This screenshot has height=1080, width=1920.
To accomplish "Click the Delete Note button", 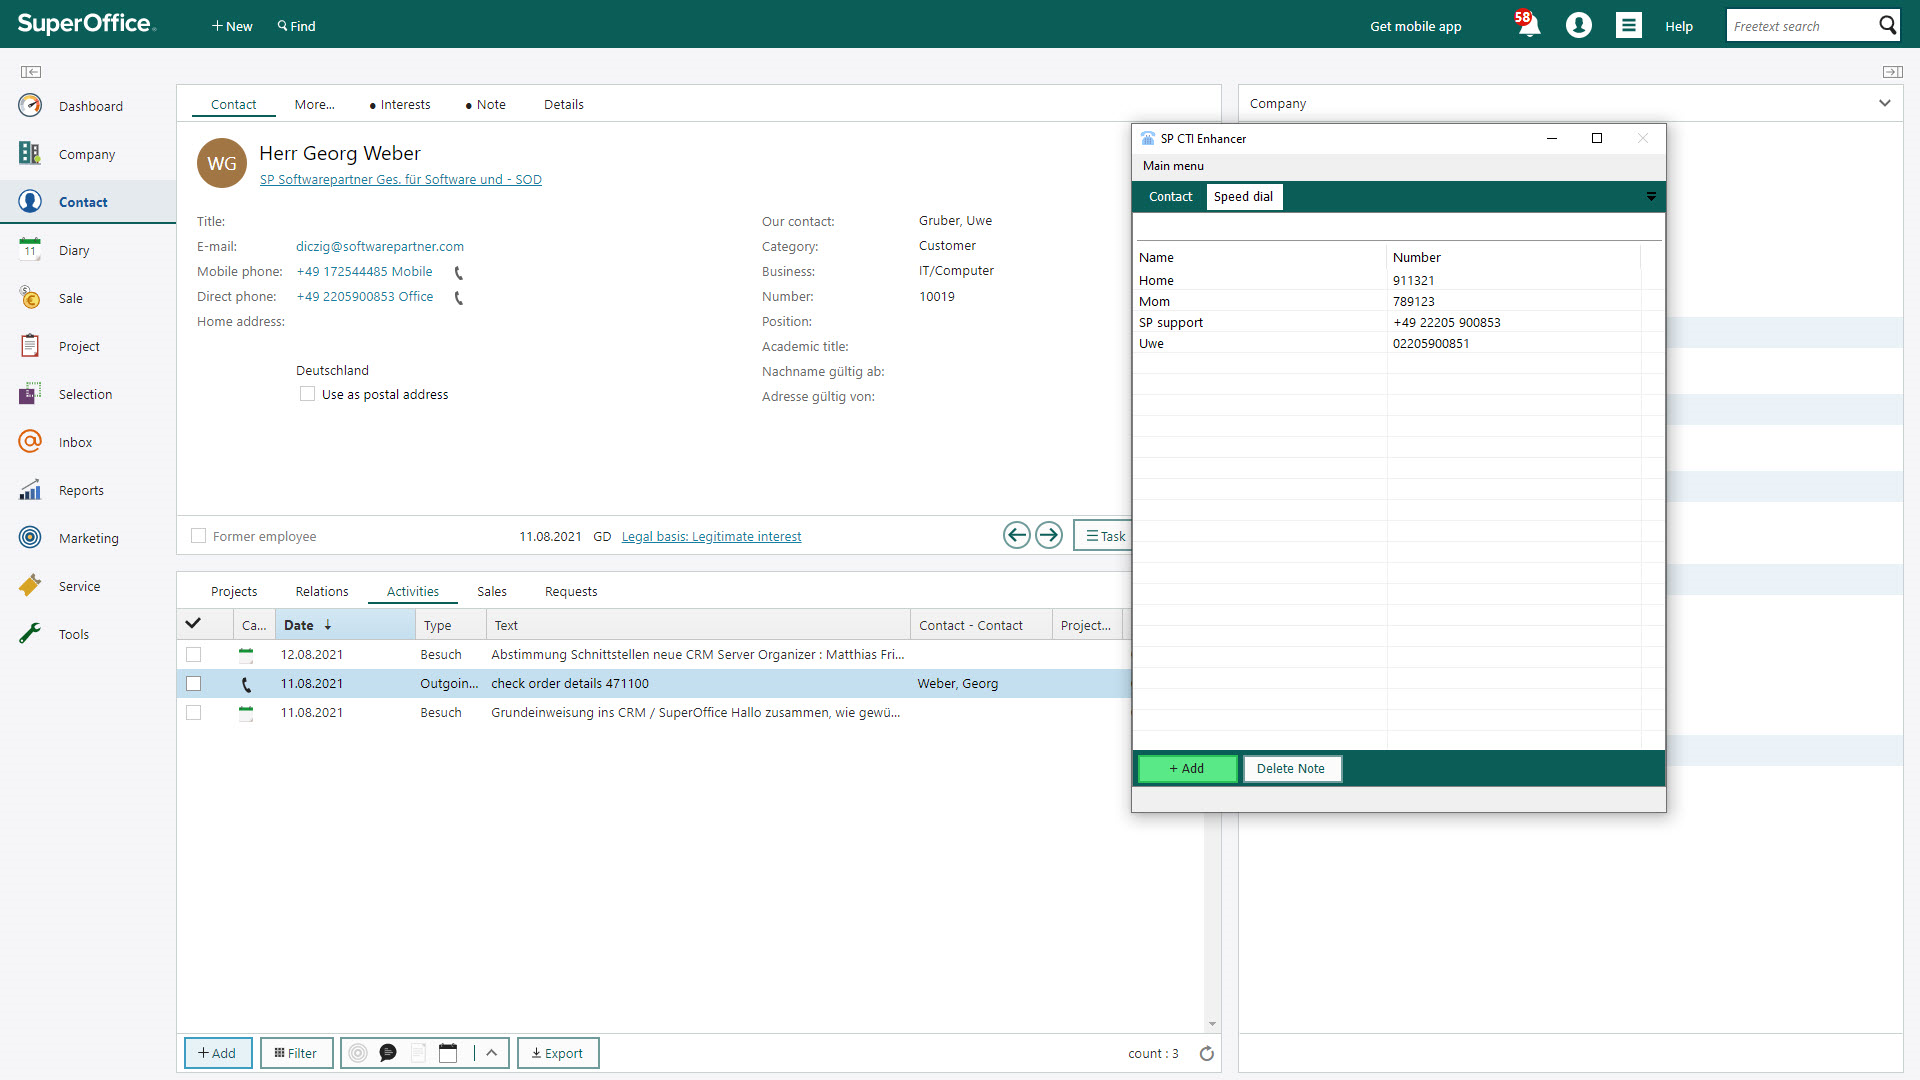I will 1290,768.
